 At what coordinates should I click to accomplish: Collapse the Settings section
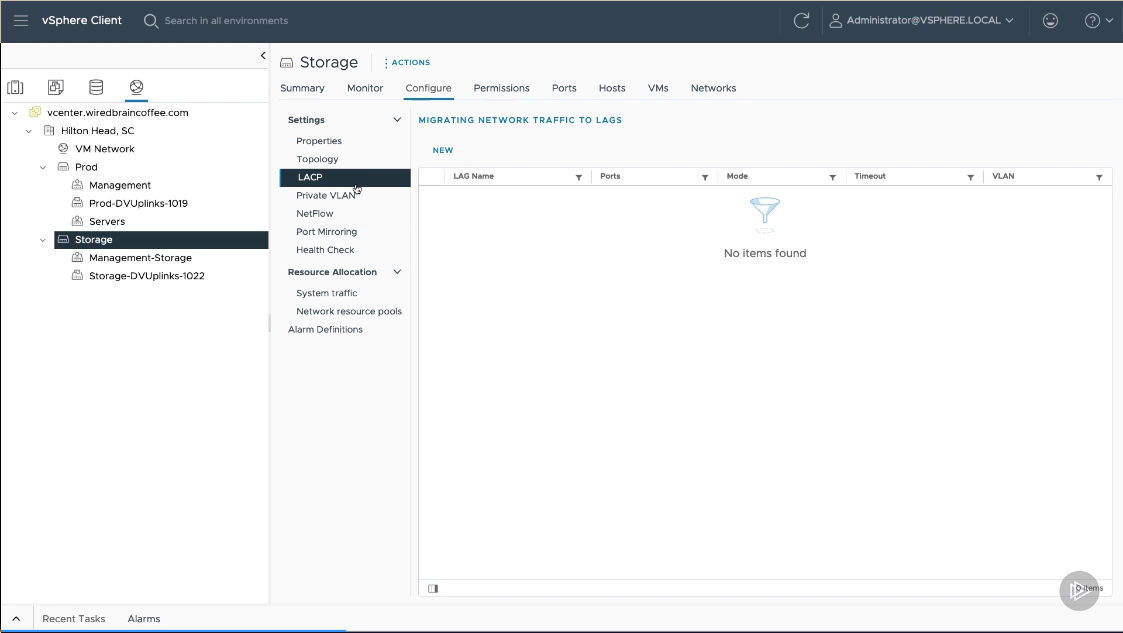coord(397,120)
